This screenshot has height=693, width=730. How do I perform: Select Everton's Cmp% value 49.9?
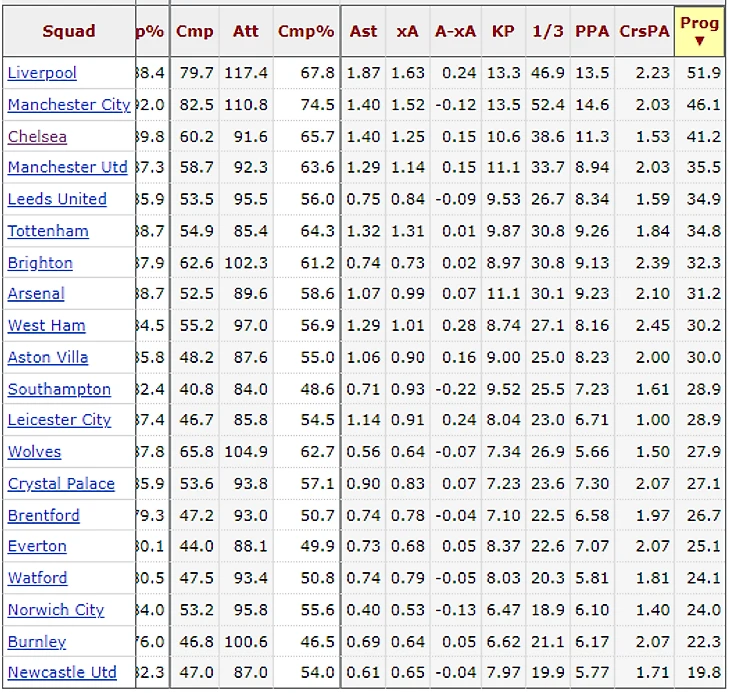318,546
